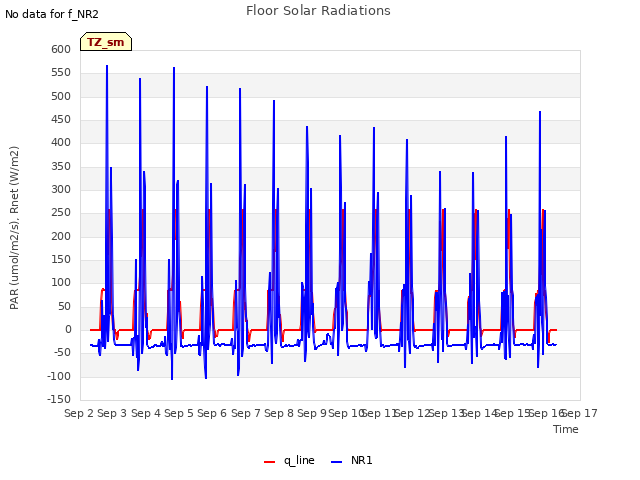Click the 0 y-axis tick label

coord(68,330)
